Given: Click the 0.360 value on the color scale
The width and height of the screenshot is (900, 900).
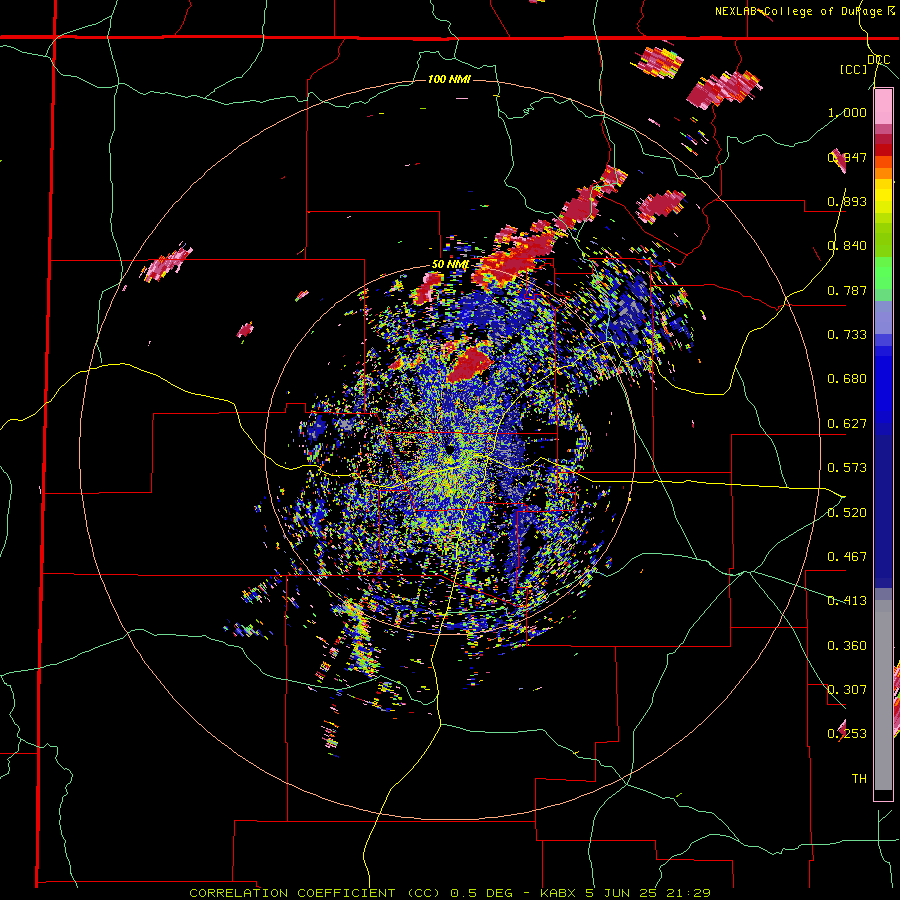Looking at the screenshot, I should click(x=847, y=646).
